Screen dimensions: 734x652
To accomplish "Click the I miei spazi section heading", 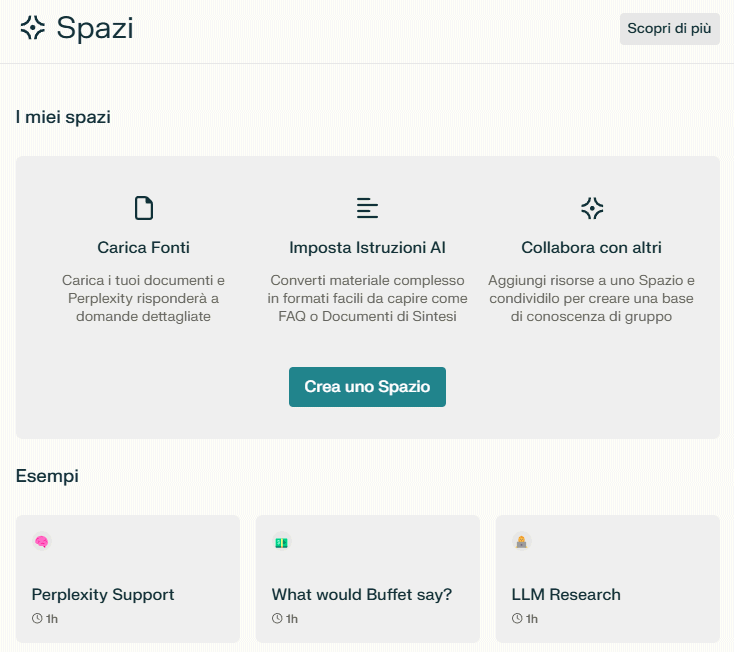I will coord(63,117).
